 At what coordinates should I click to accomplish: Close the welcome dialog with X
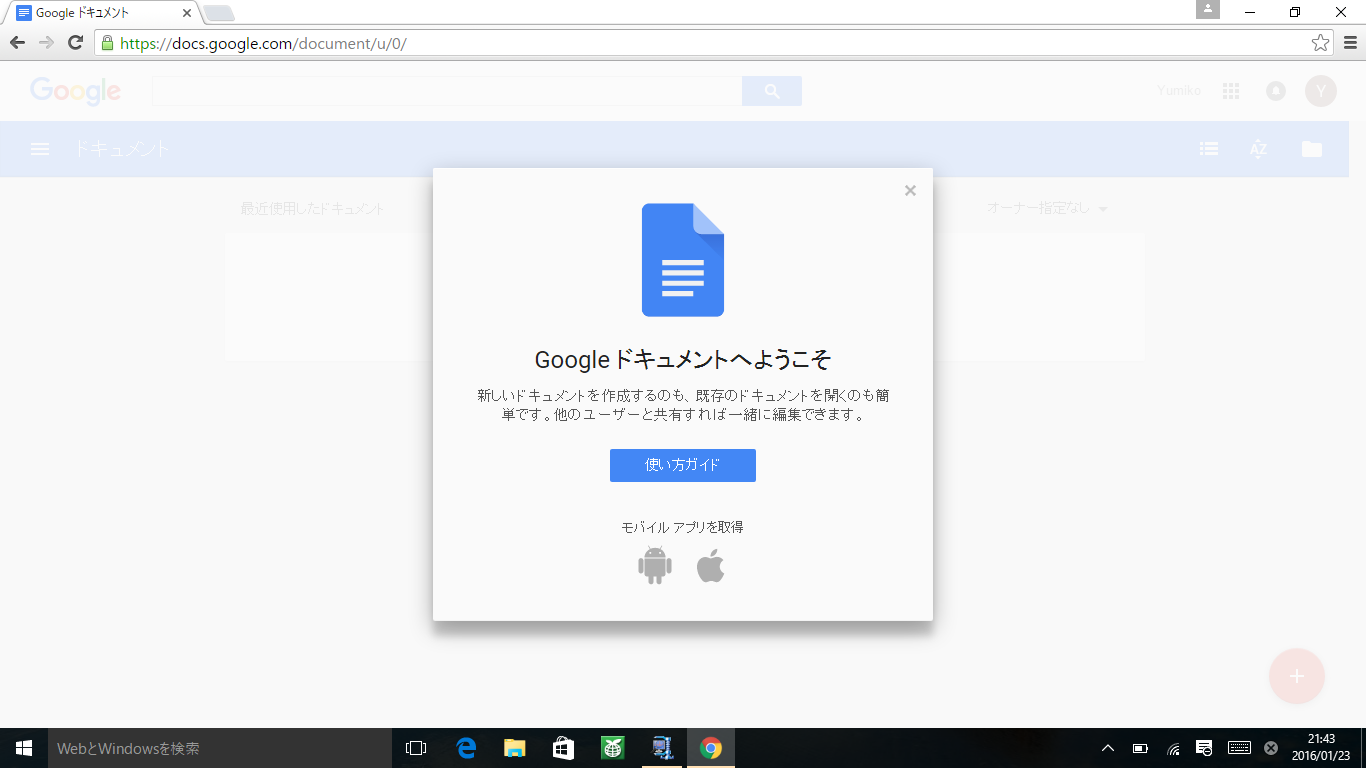tap(910, 190)
